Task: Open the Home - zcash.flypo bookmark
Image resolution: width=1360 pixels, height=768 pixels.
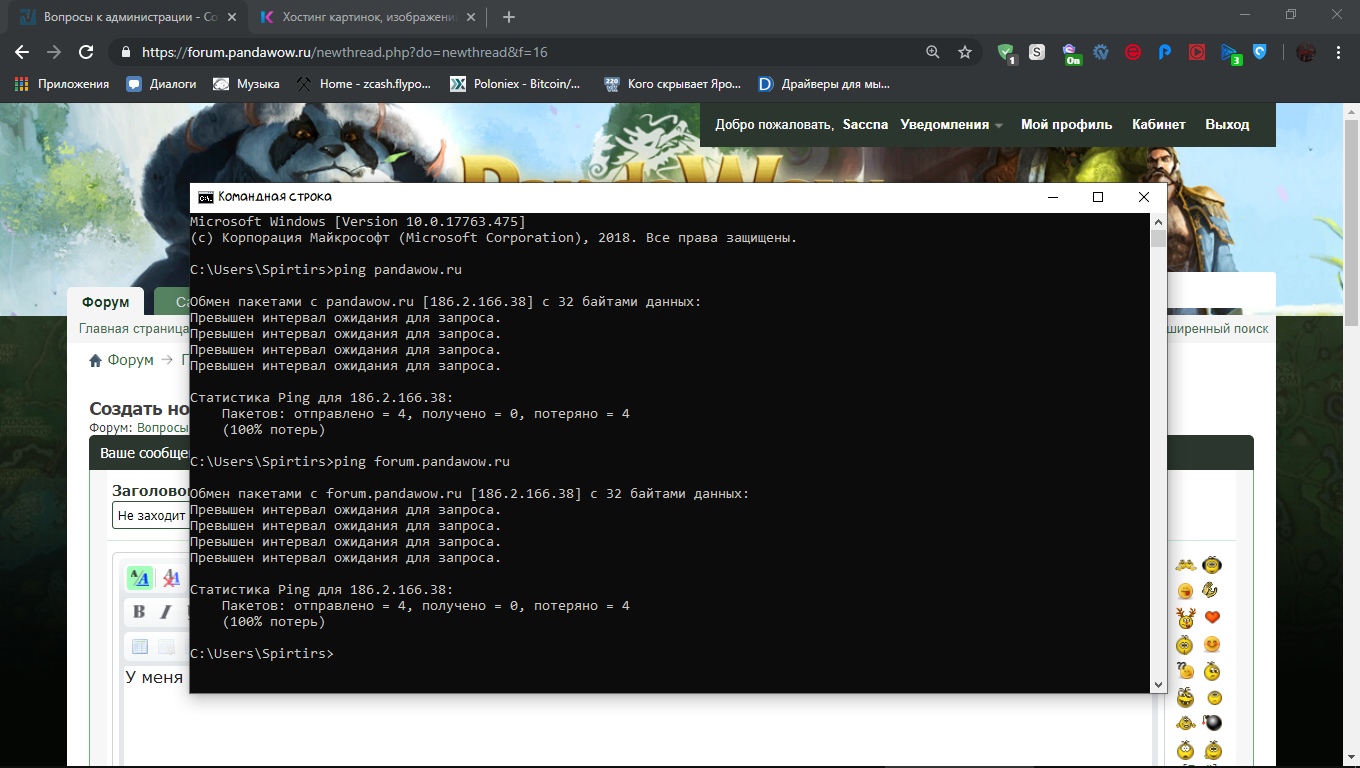Action: click(364, 84)
